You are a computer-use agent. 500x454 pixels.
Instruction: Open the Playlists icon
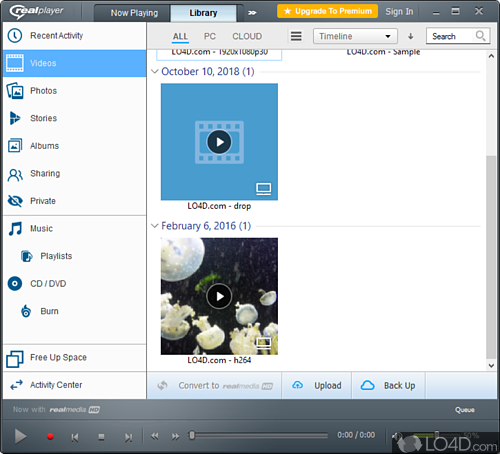pyautogui.click(x=27, y=256)
